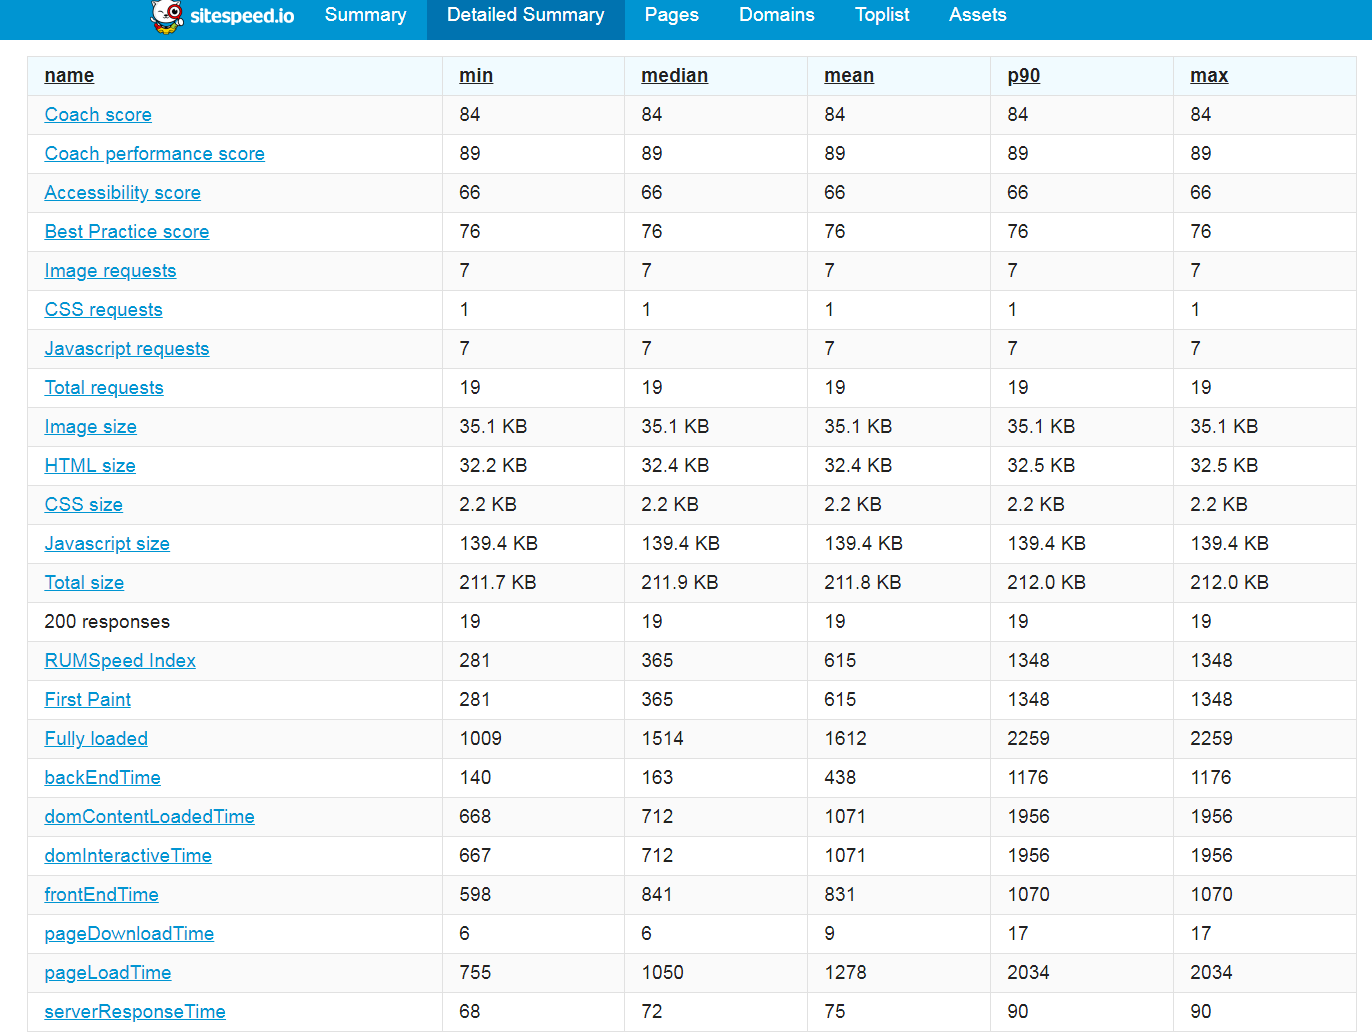Select pageLoadTime mean value 1278
The width and height of the screenshot is (1372, 1033).
click(x=846, y=973)
